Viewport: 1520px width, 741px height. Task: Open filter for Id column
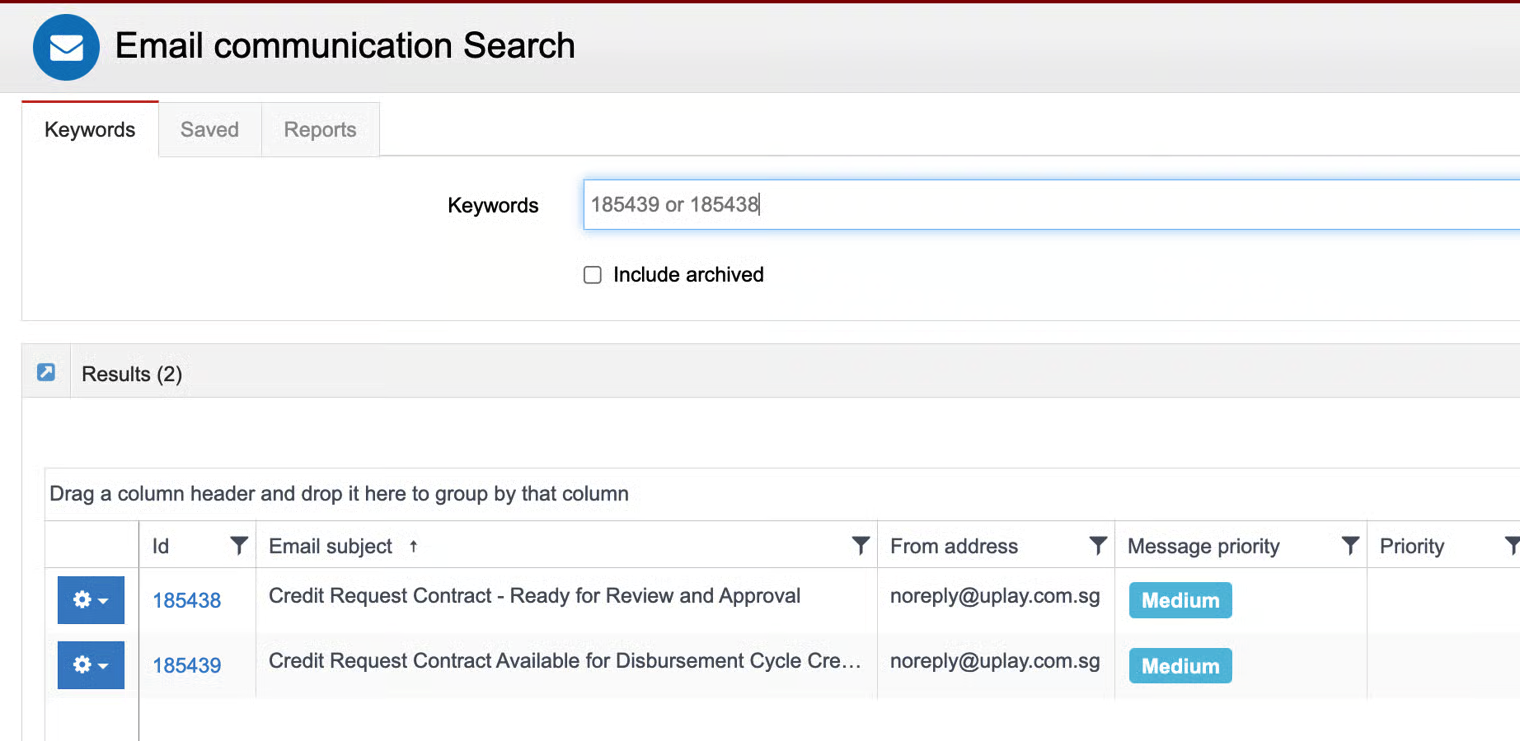[239, 546]
